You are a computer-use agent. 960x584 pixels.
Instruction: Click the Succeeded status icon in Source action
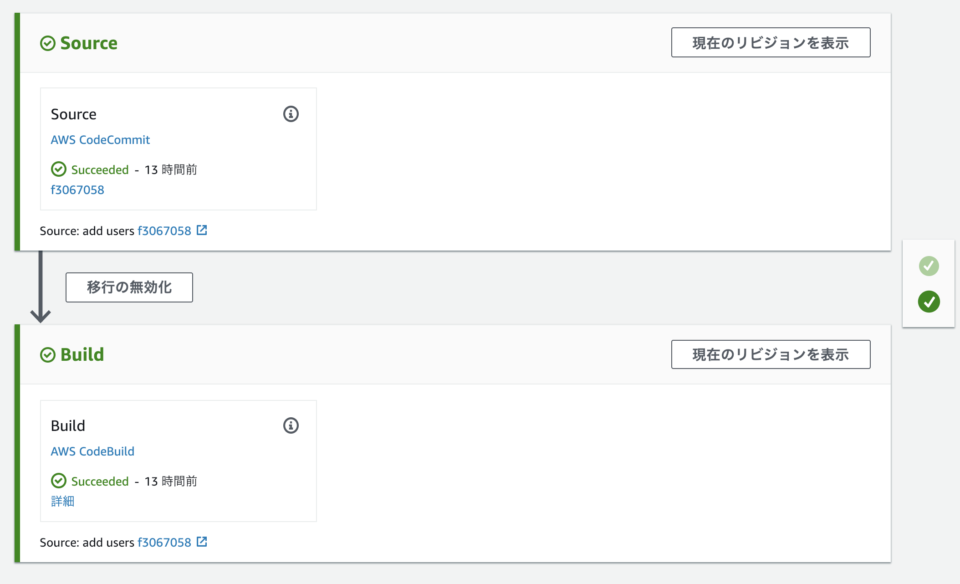pos(58,170)
